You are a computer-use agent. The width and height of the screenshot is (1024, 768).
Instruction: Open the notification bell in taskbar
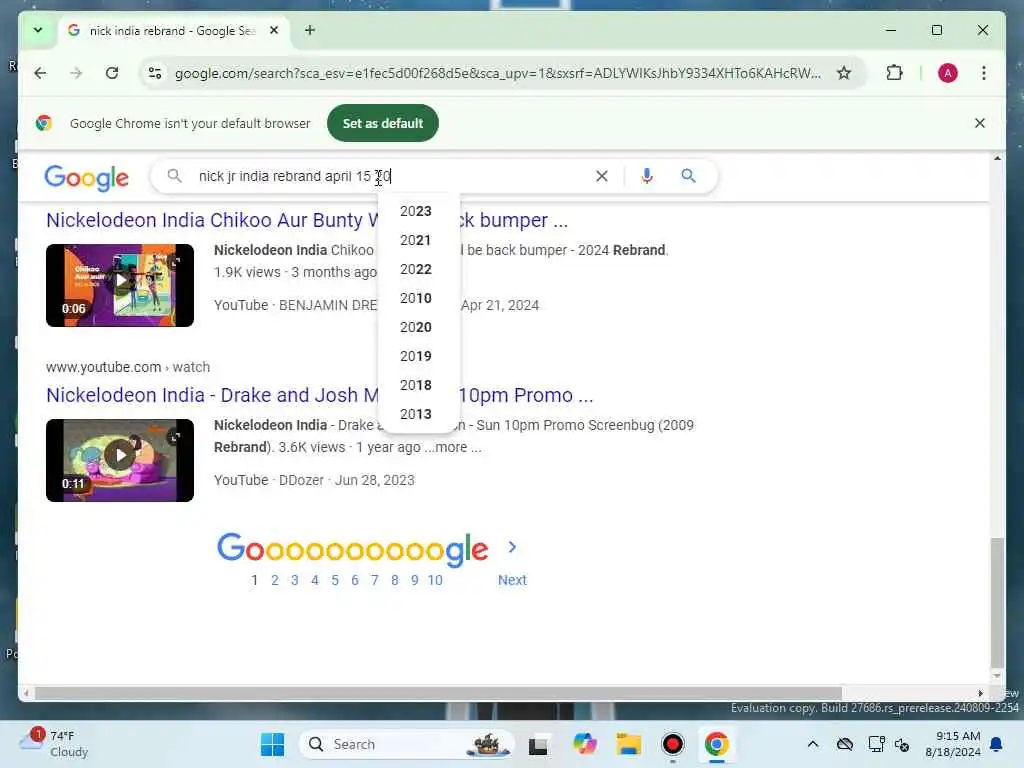997,744
